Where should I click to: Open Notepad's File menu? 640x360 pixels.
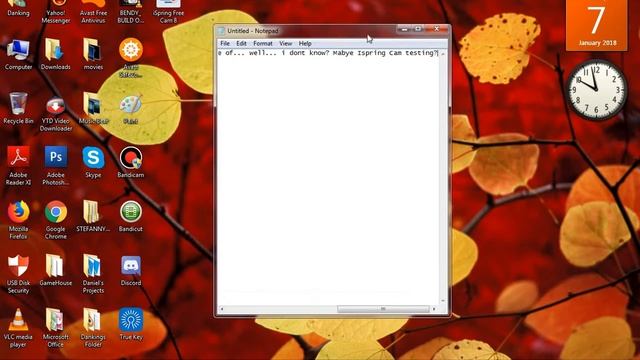click(x=225, y=43)
